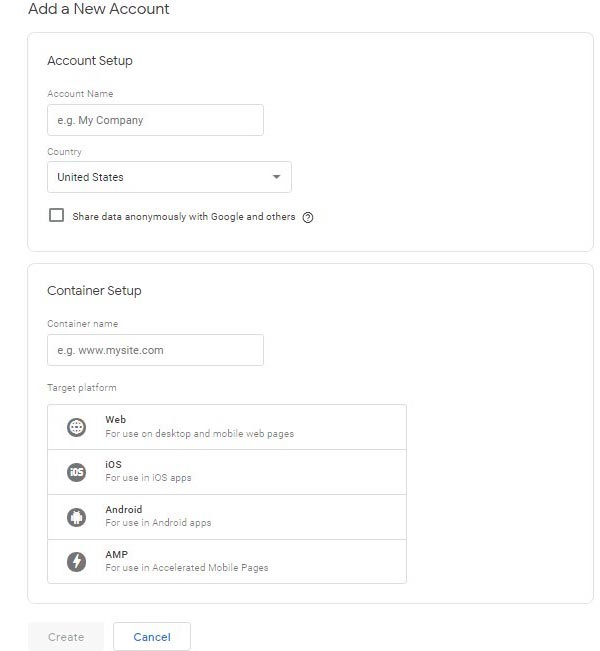Click the iOS platform icon
This screenshot has height=651, width=600.
click(77, 472)
